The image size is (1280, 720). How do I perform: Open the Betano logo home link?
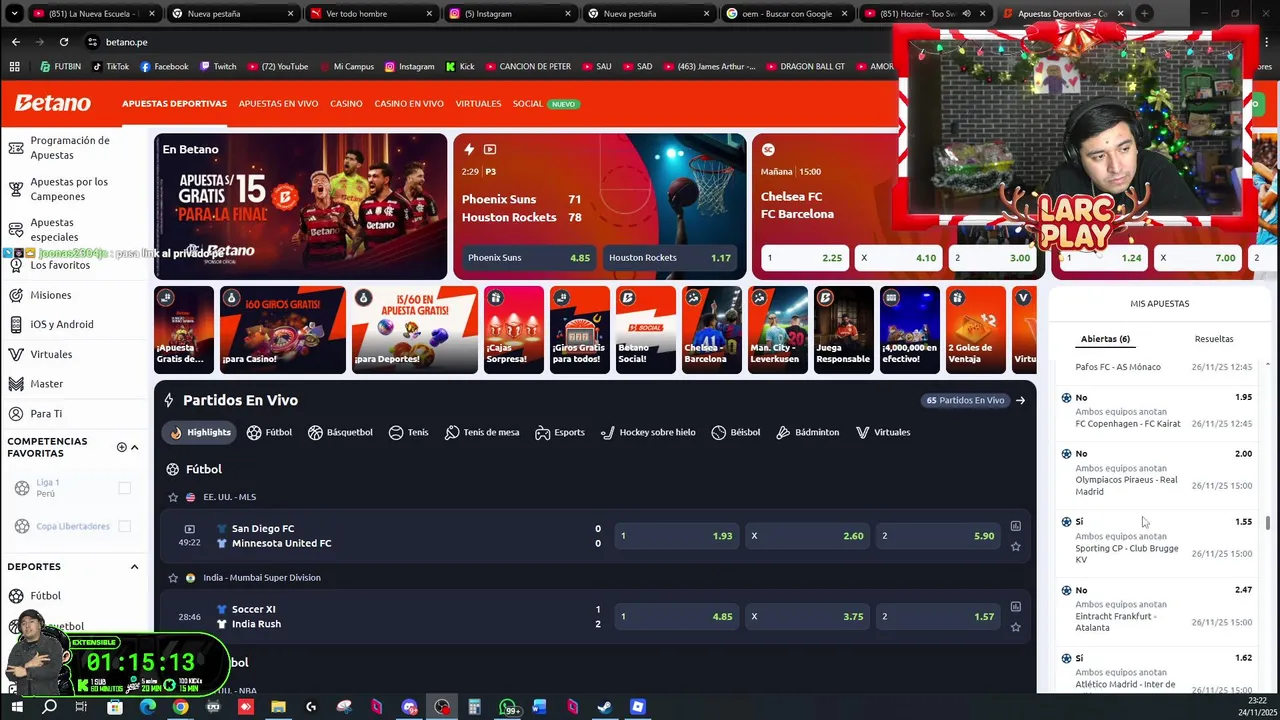point(52,103)
